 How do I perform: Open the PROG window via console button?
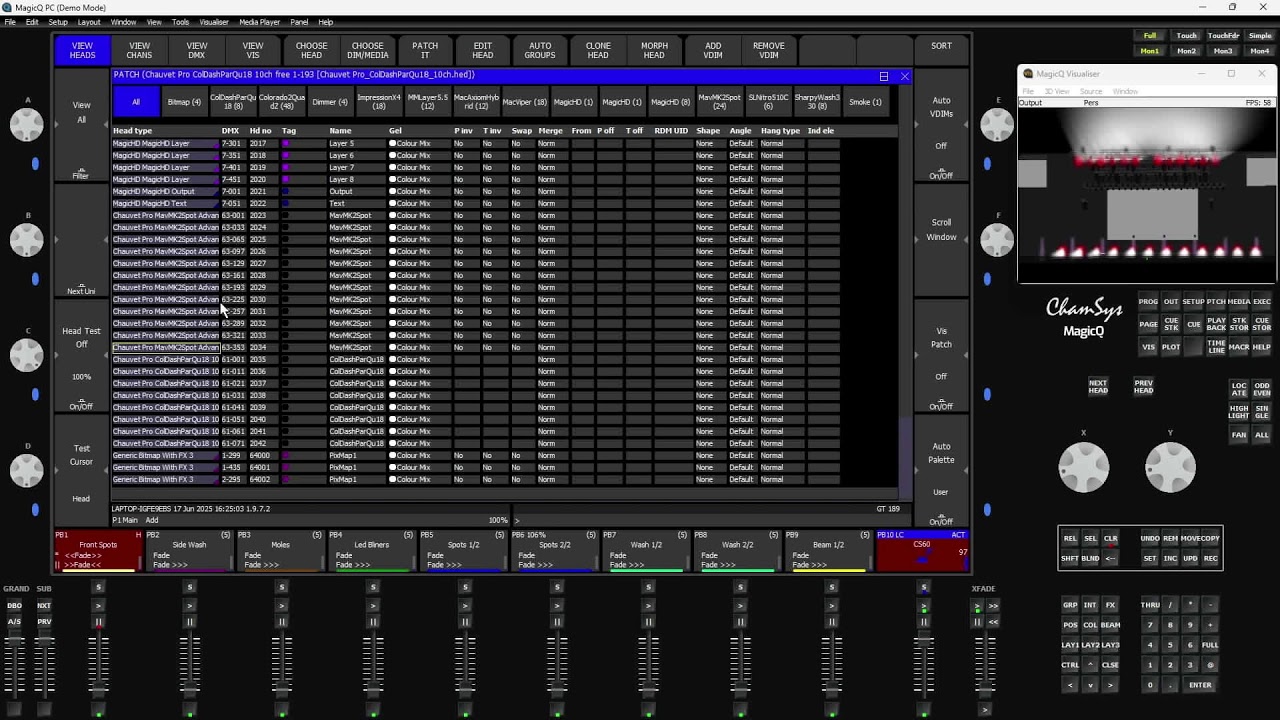(x=1148, y=302)
